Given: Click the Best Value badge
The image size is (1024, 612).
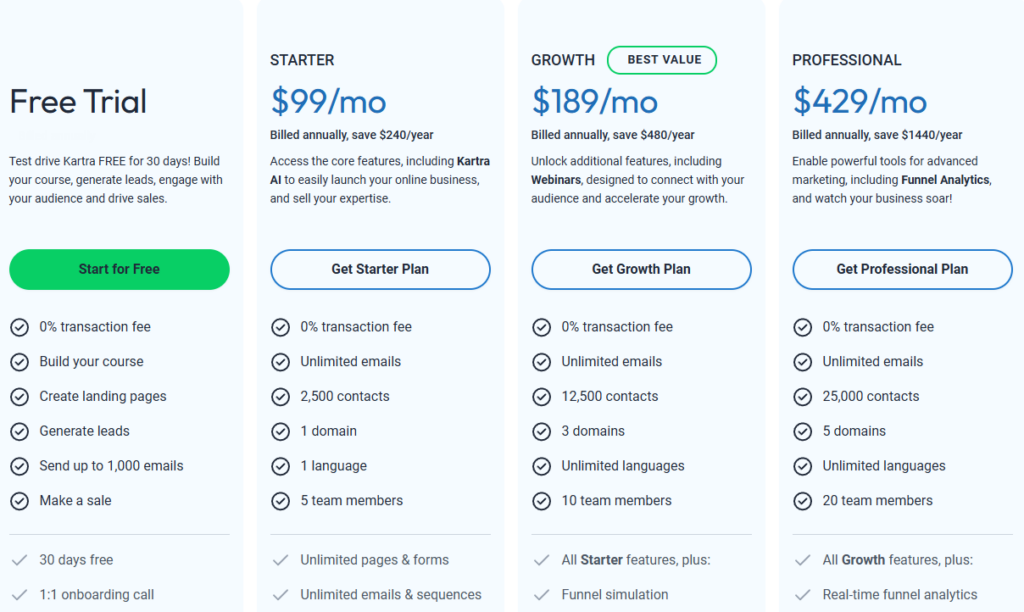Looking at the screenshot, I should pos(662,60).
